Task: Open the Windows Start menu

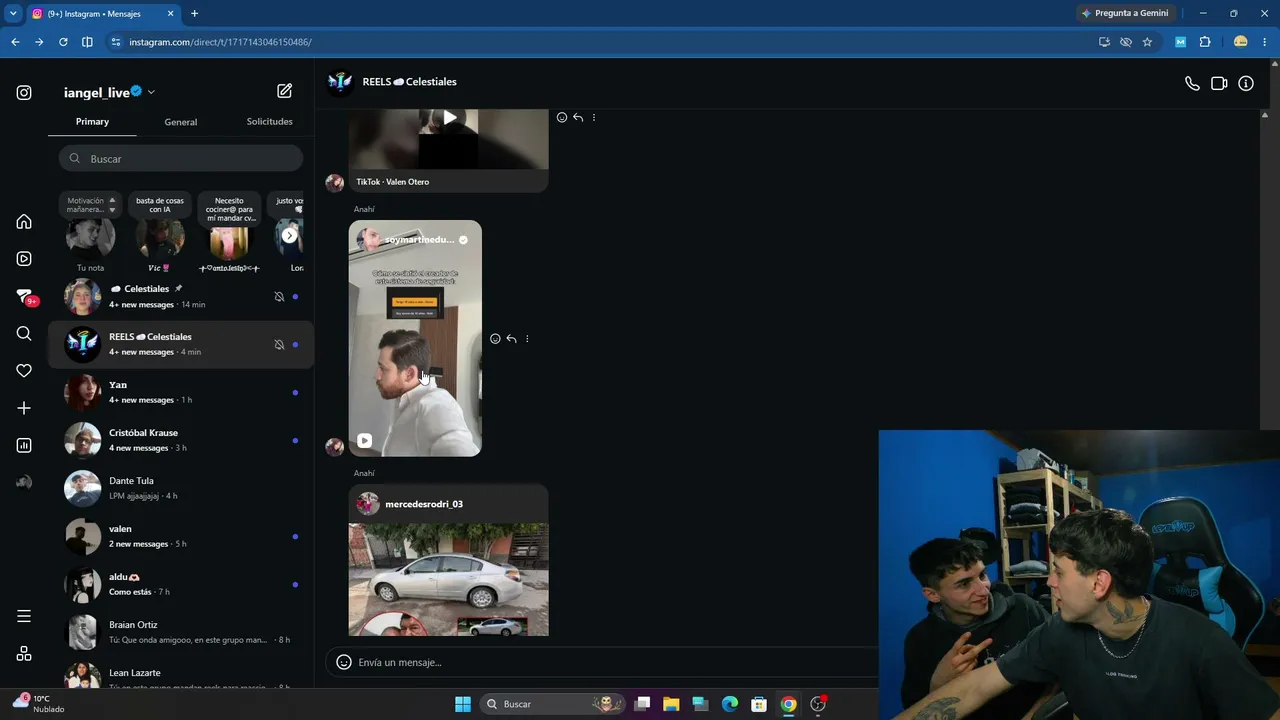Action: click(463, 704)
